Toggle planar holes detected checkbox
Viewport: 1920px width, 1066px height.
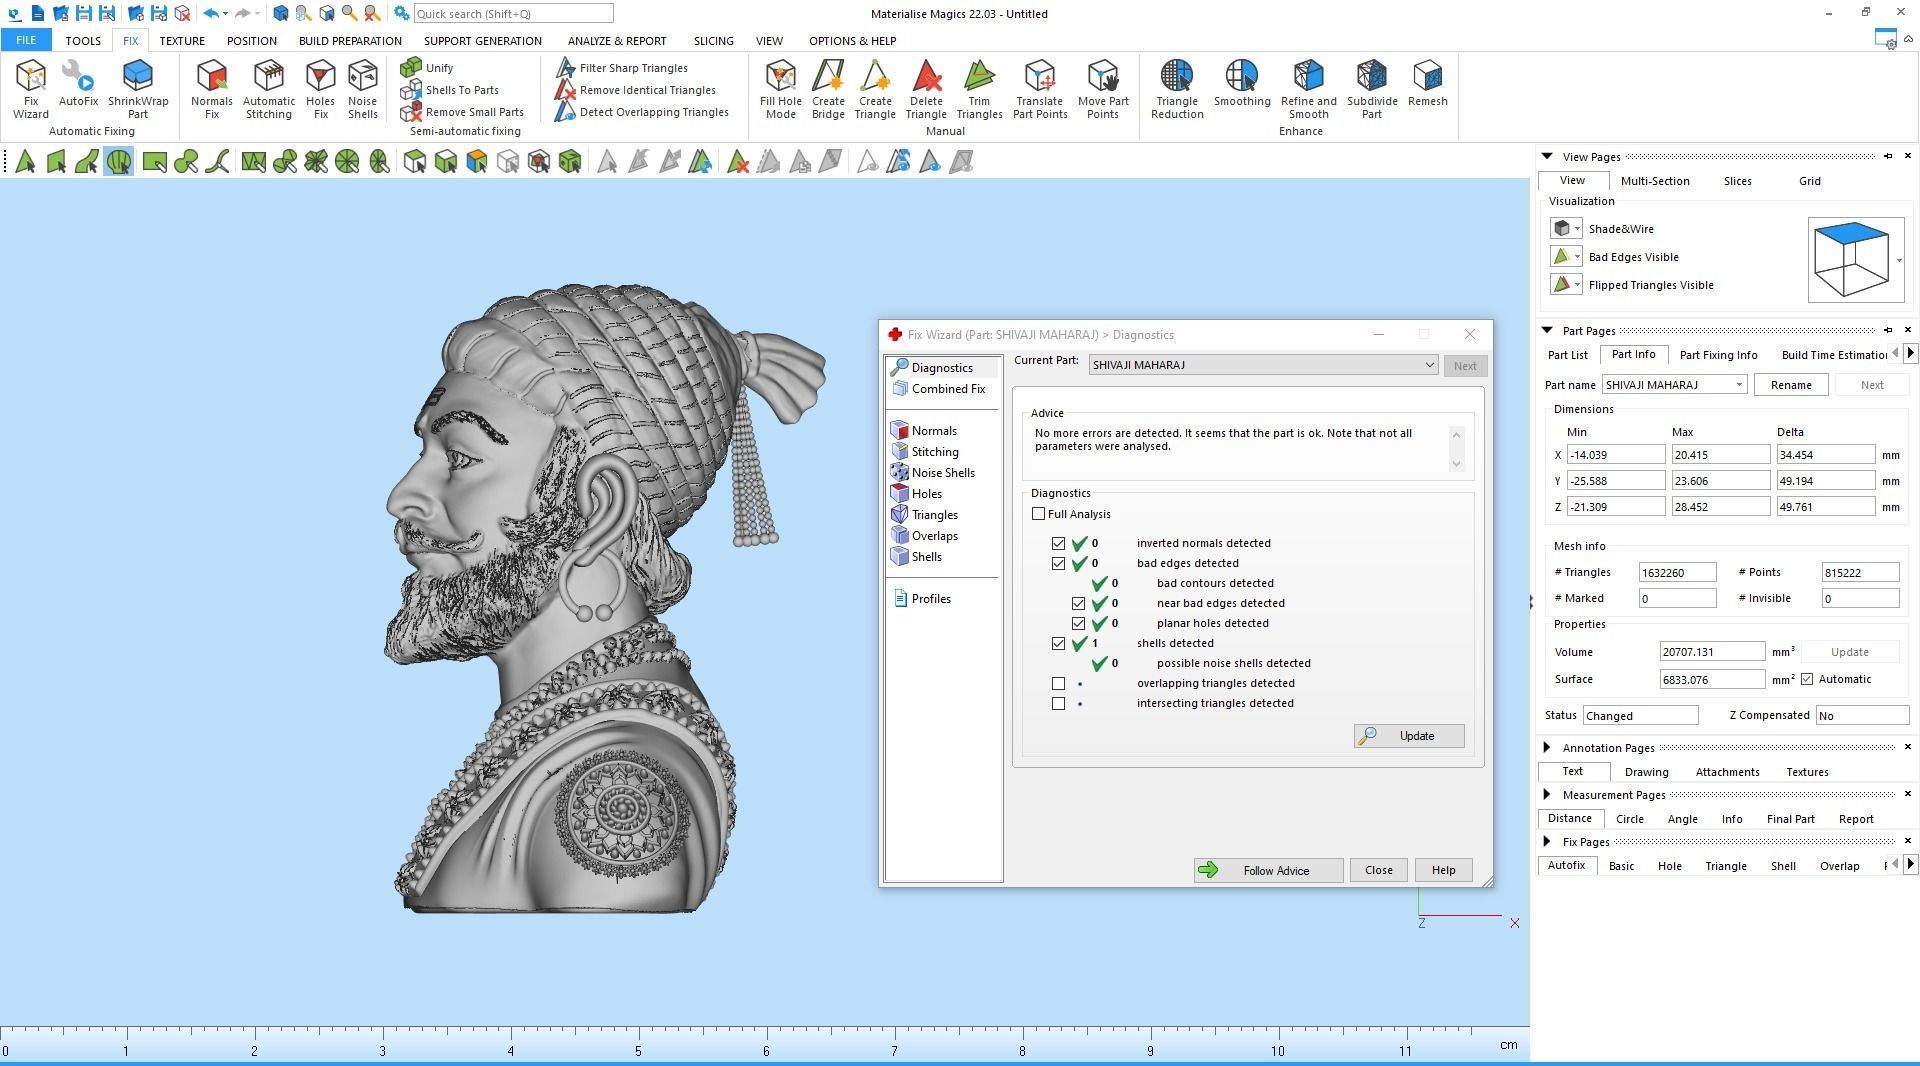(1078, 623)
